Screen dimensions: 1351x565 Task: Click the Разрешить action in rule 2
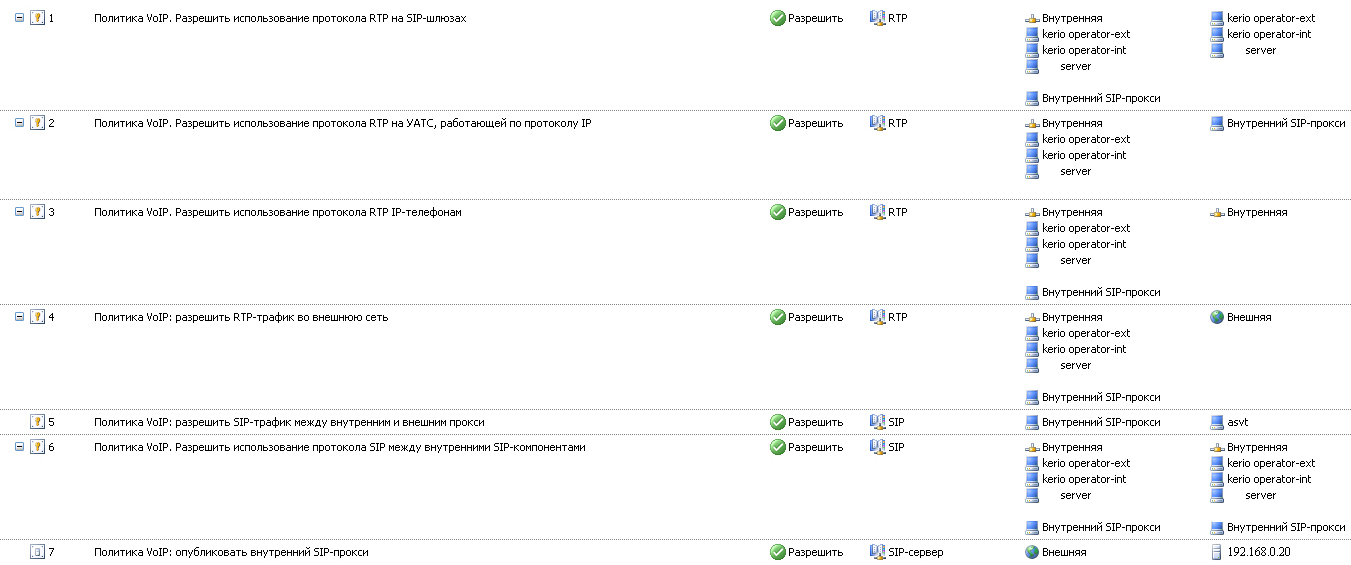pyautogui.click(x=815, y=123)
